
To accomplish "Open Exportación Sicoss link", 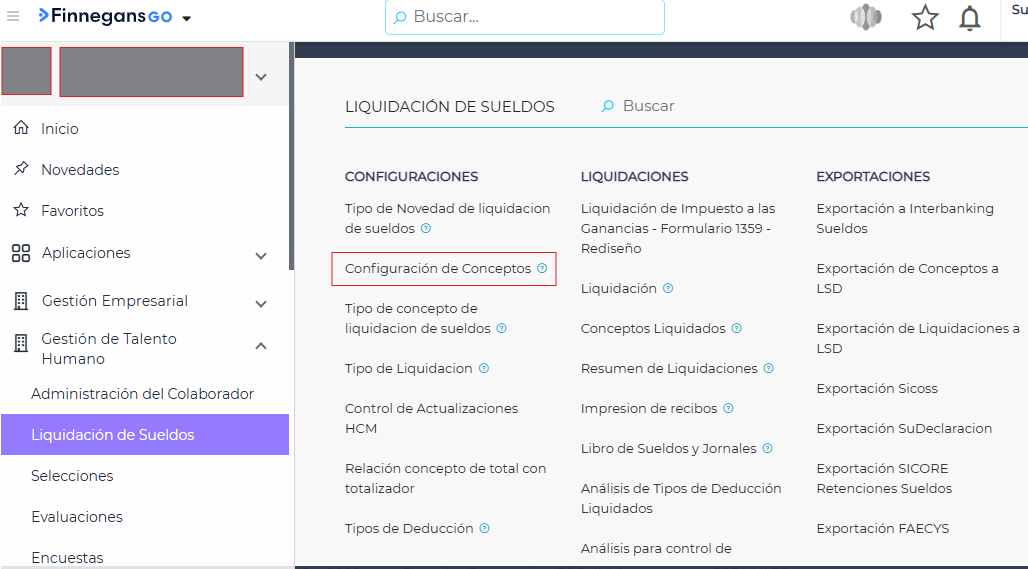I will 876,389.
